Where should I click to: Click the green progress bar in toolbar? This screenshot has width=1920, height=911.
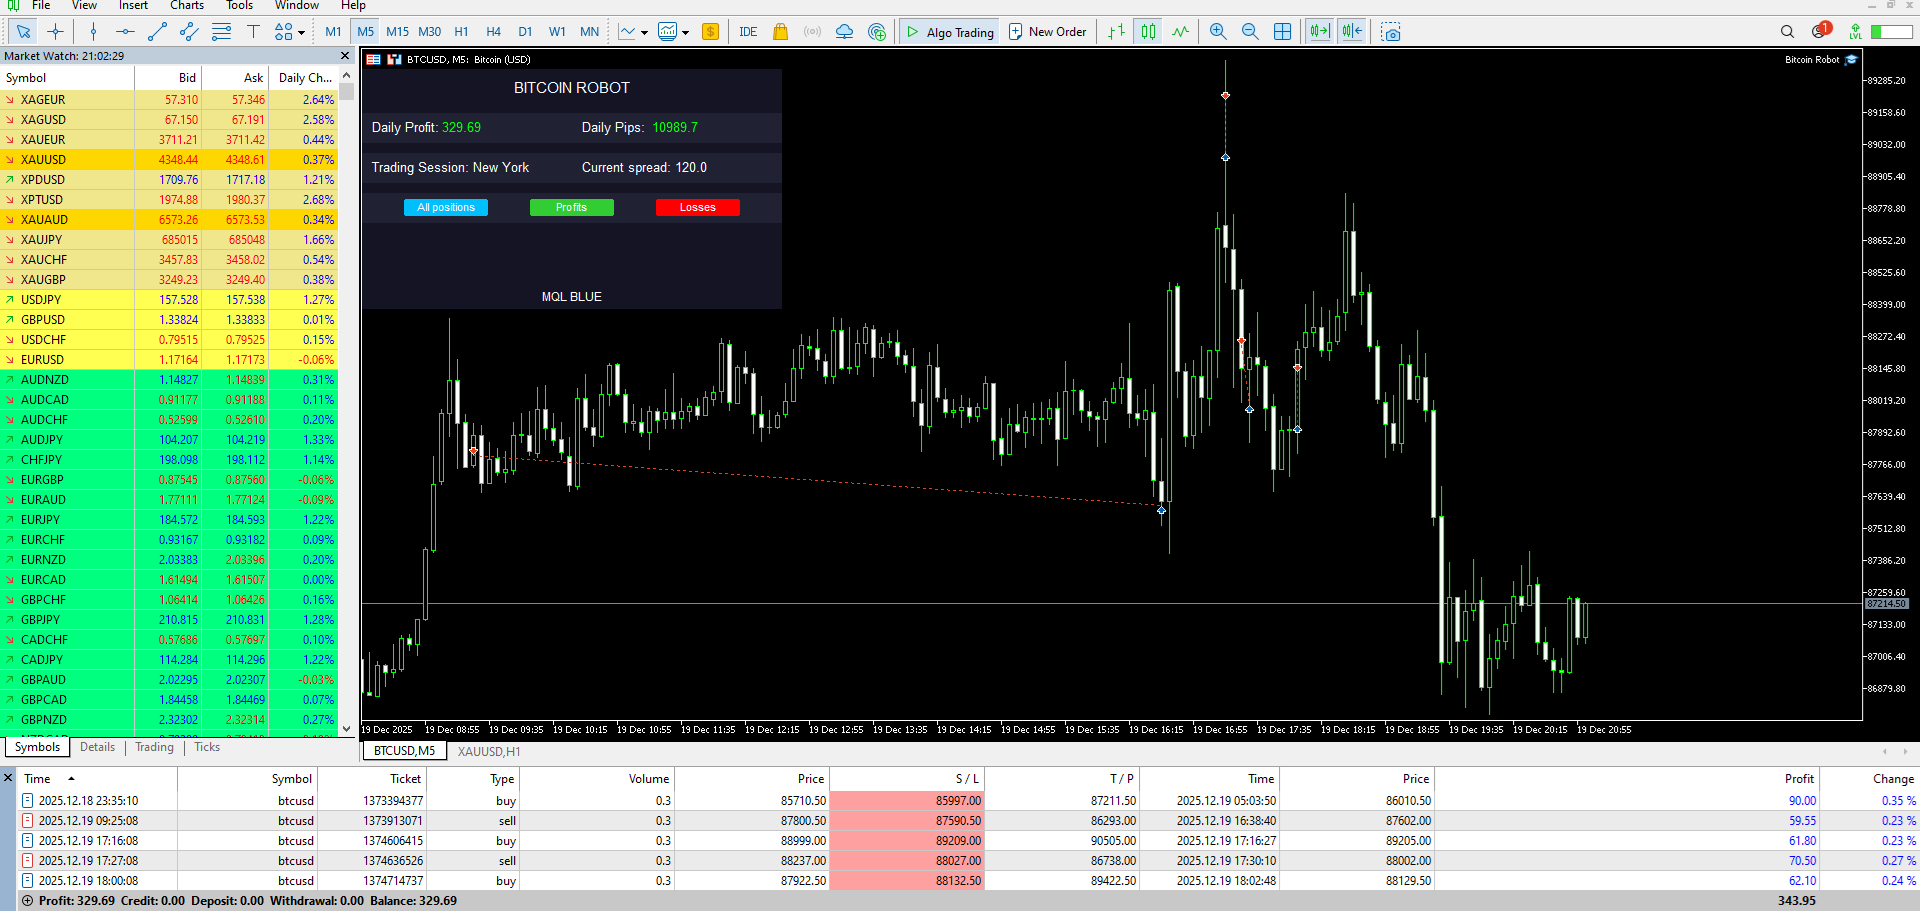[1891, 32]
